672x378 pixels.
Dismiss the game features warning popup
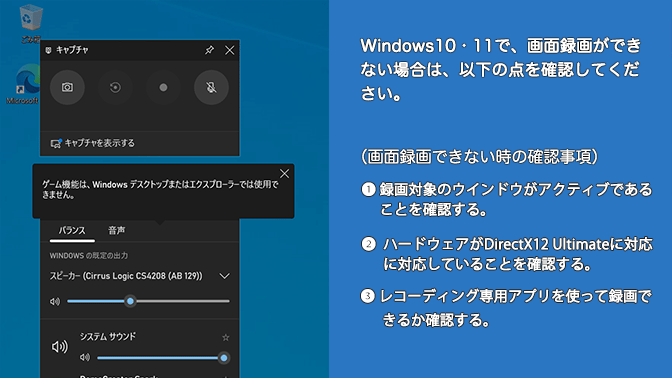284,174
